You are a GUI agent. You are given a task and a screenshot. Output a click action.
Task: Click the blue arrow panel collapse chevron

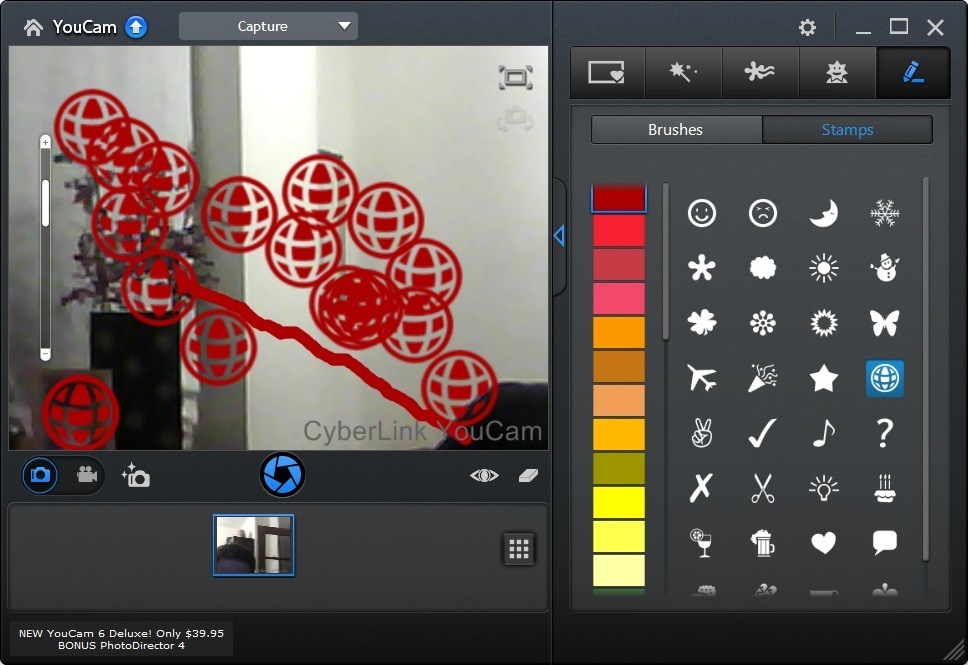[559, 236]
